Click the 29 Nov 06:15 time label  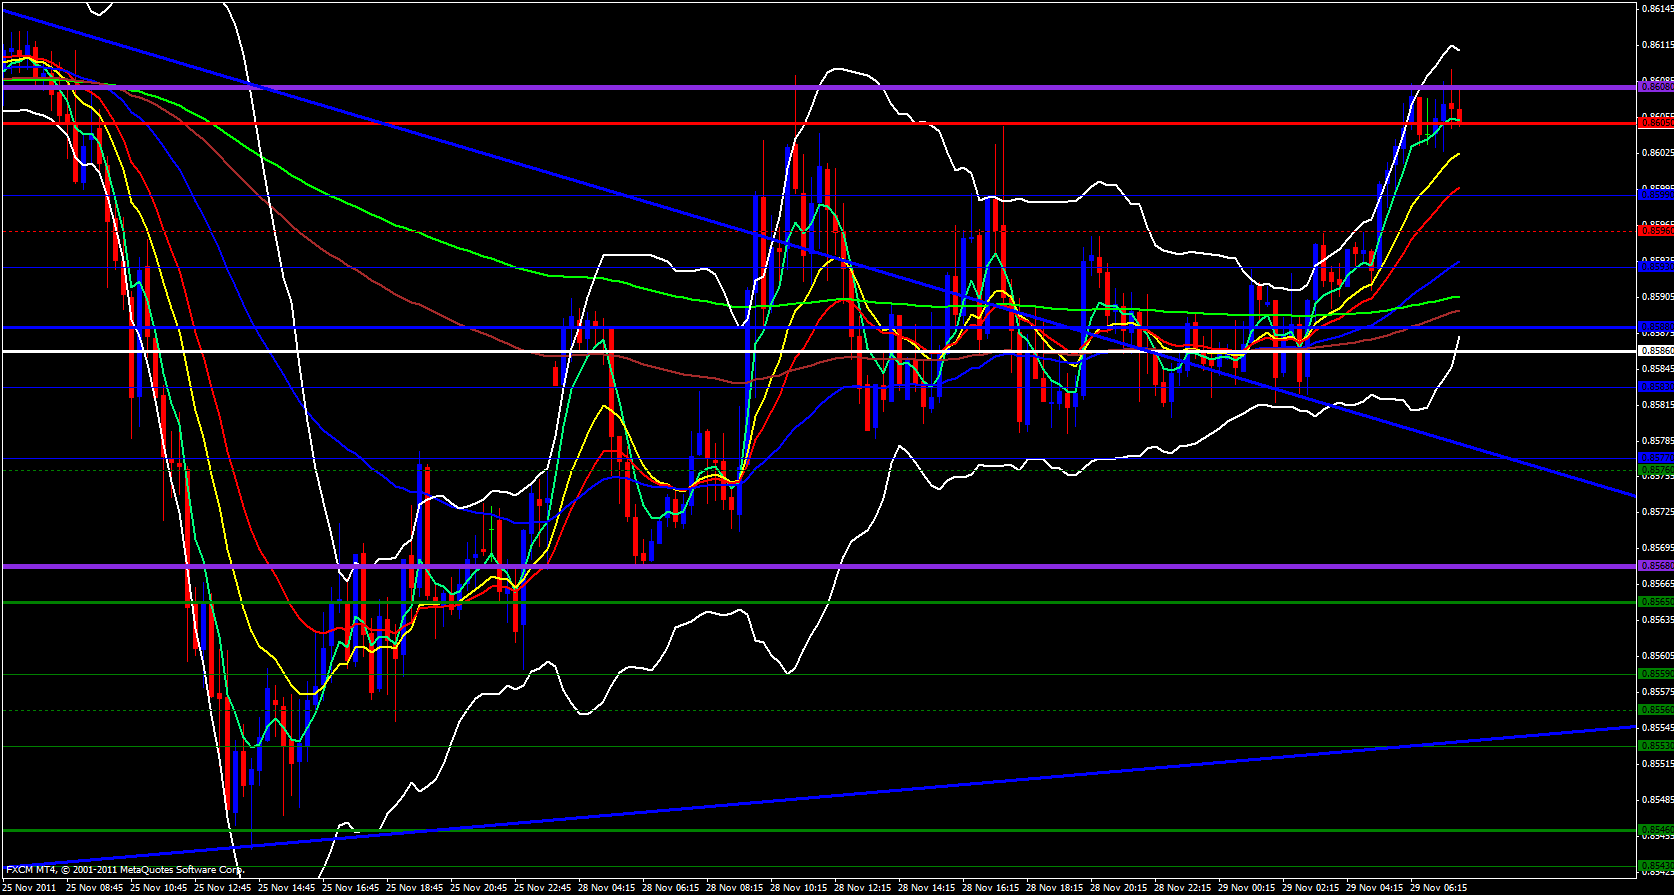1440,887
